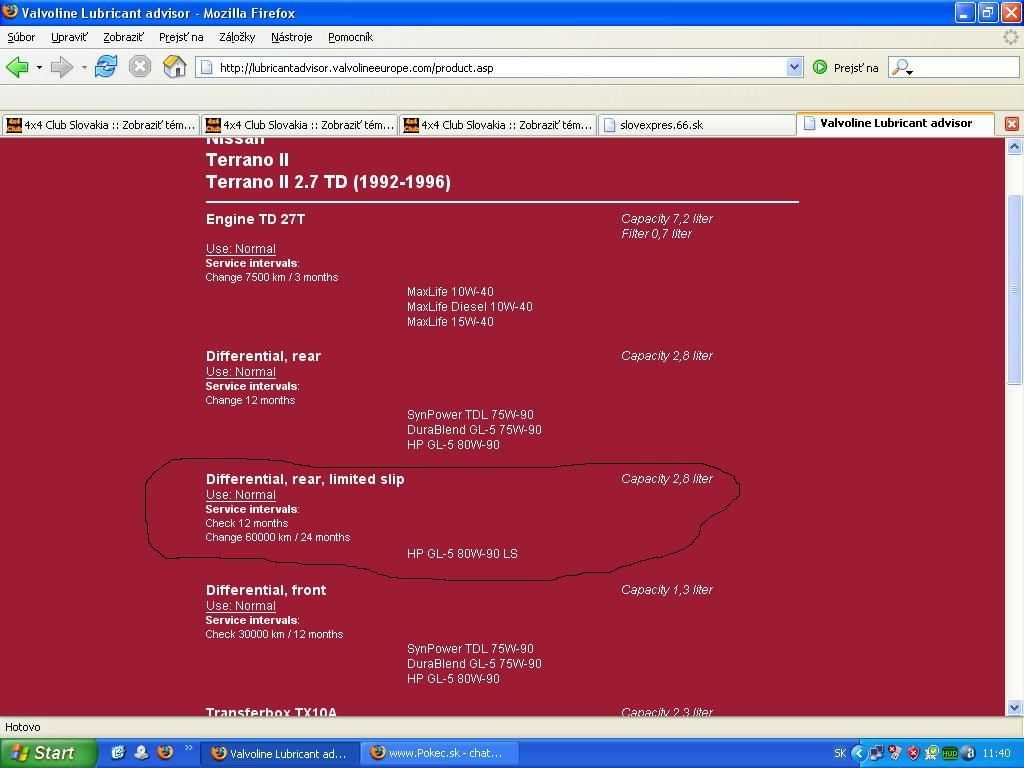
Task: Click the Differential, front heading
Action: click(266, 590)
